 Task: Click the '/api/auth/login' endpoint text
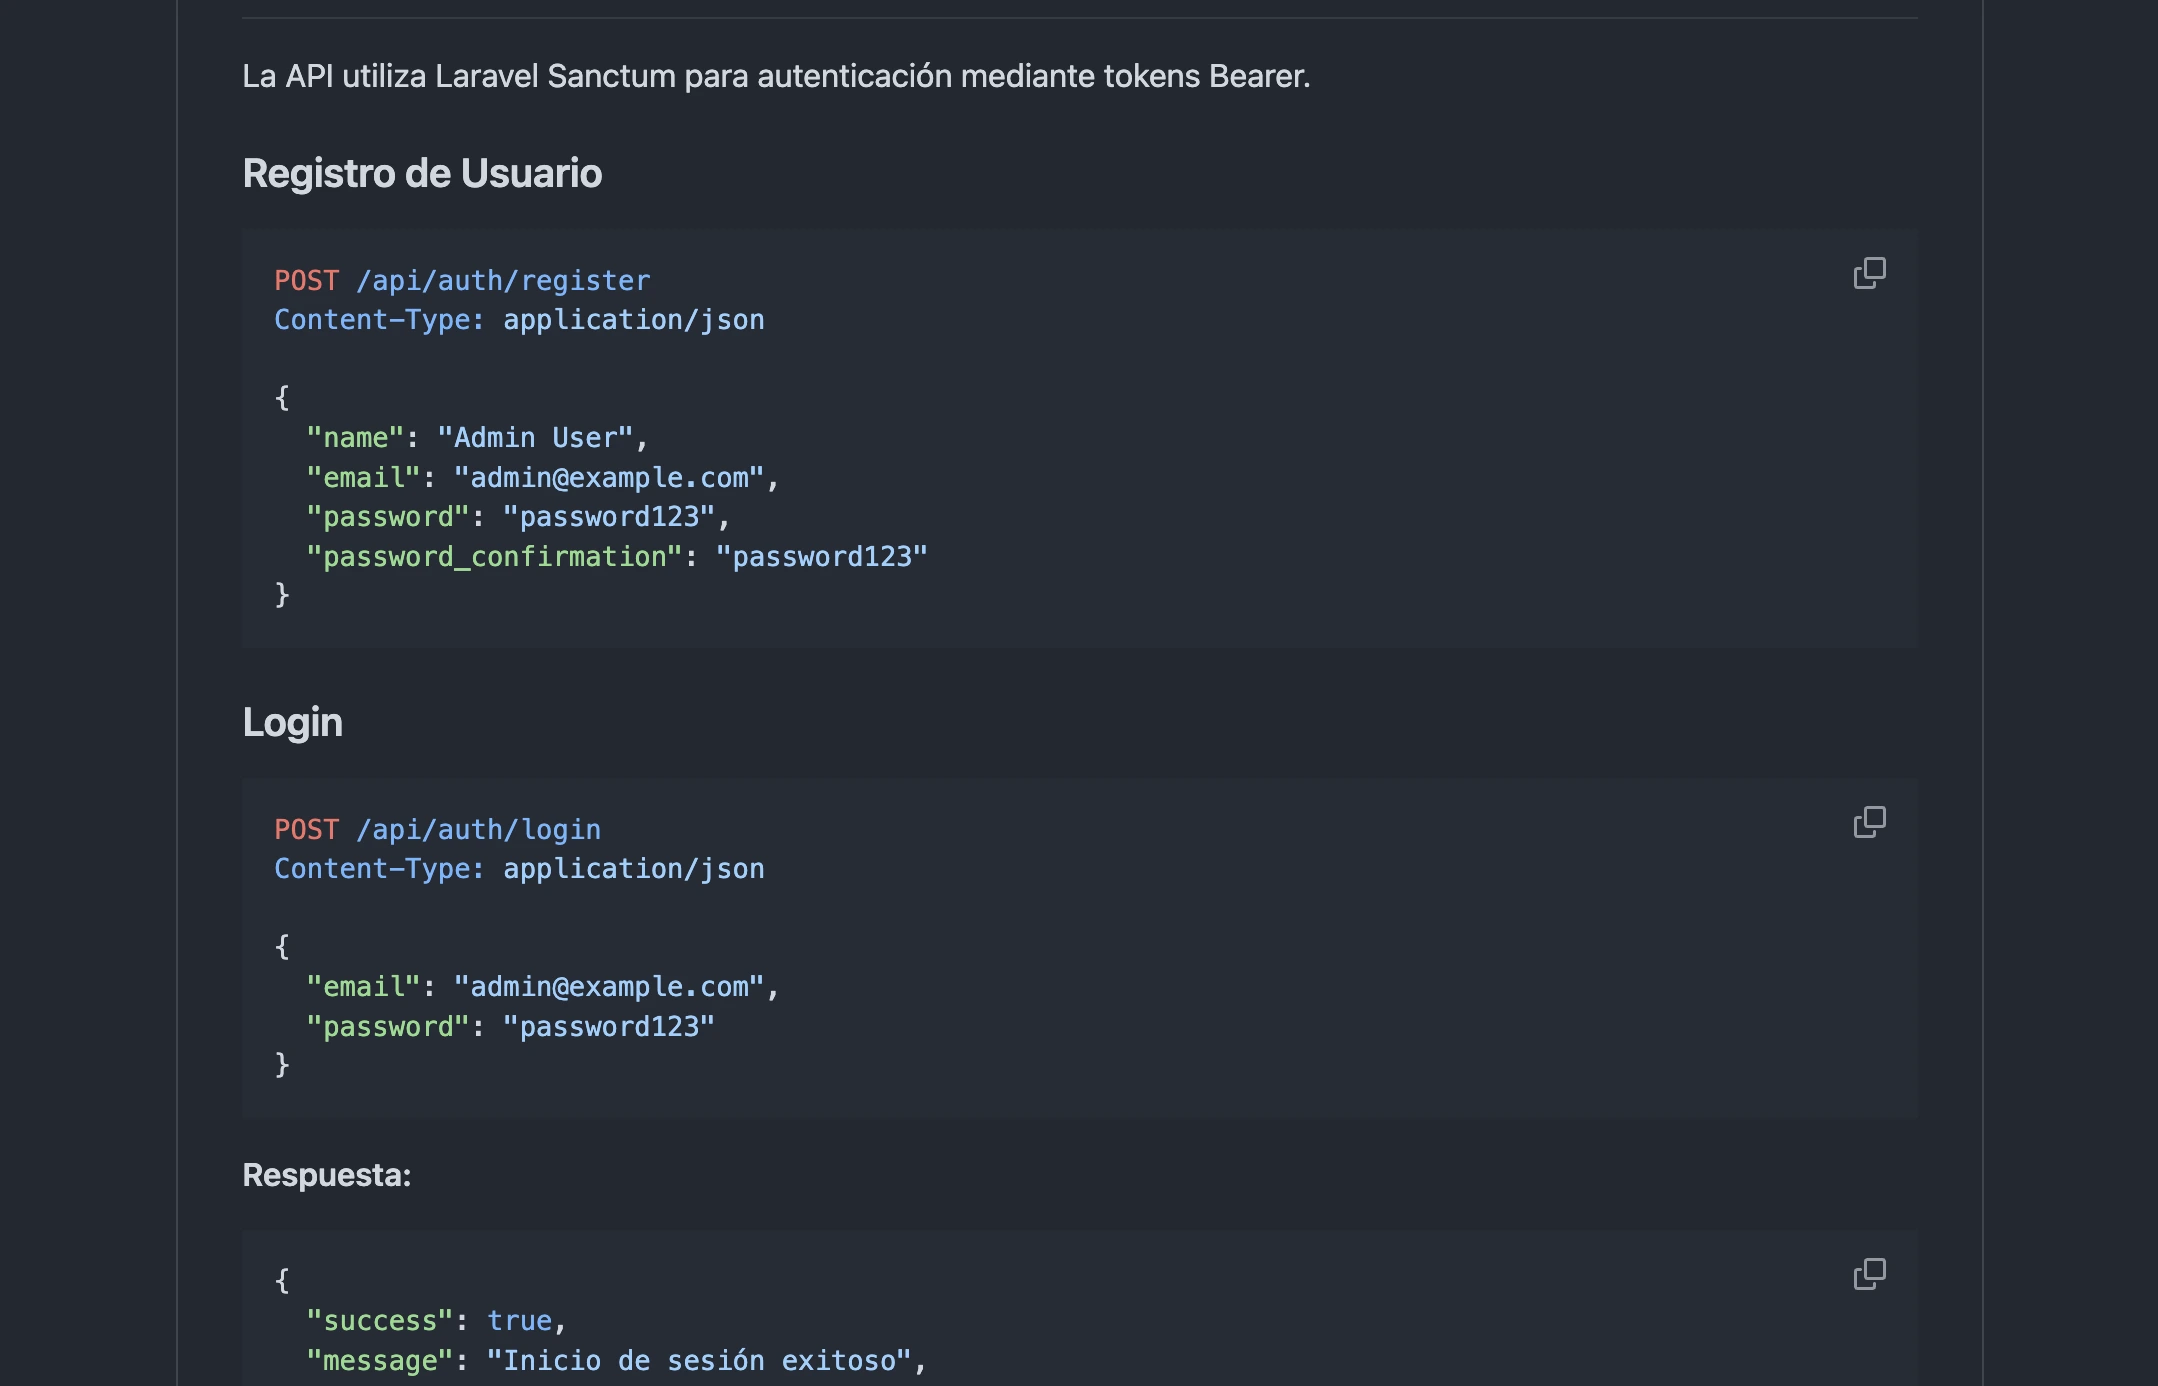[478, 830]
